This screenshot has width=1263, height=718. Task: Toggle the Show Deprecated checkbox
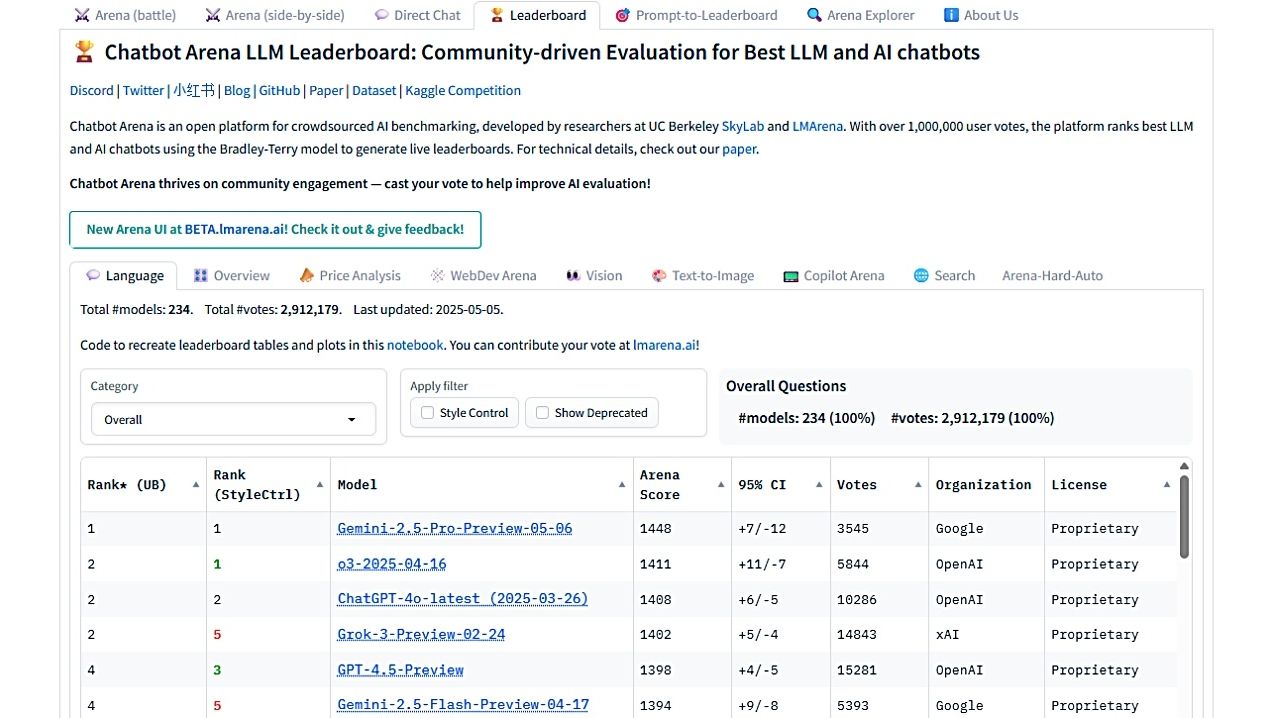click(543, 413)
